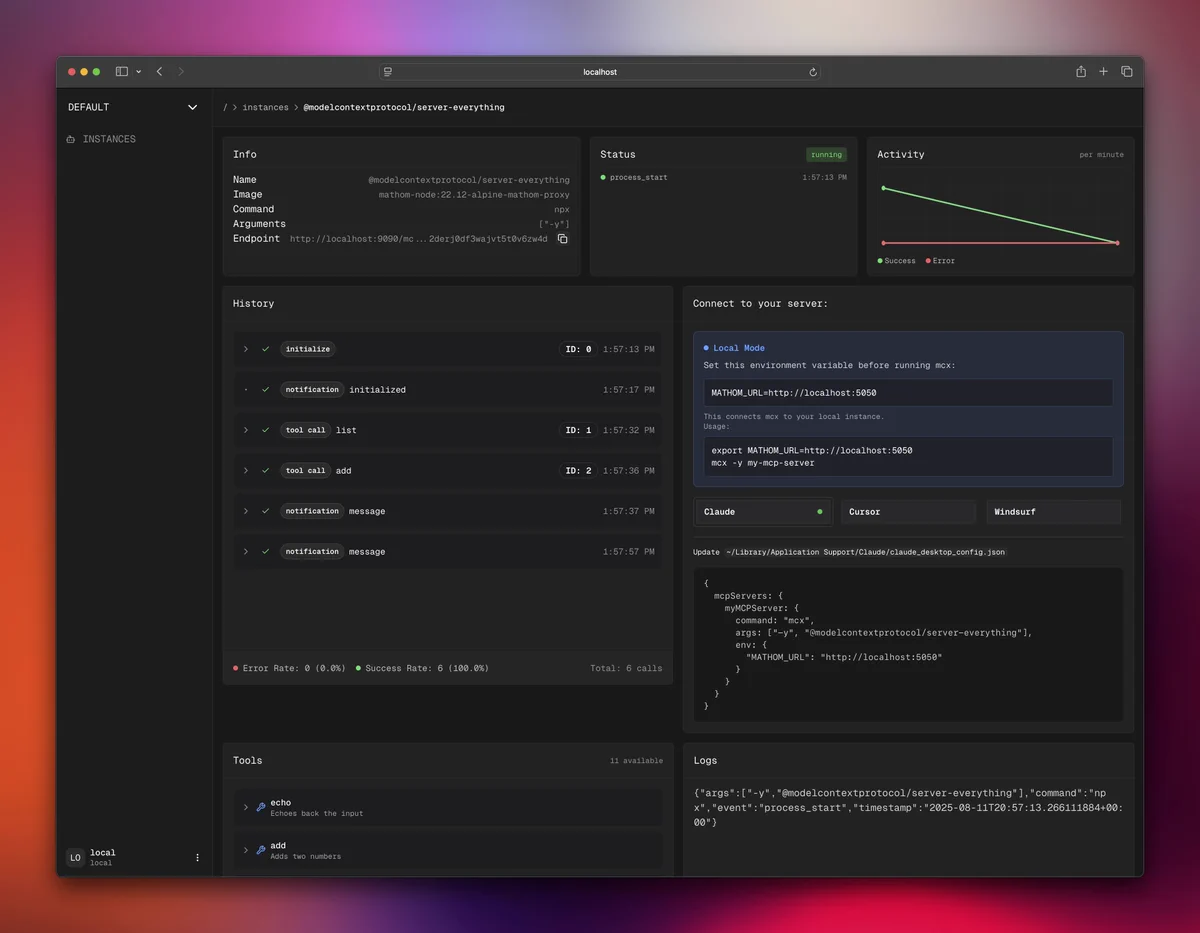This screenshot has height=933, width=1200.
Task: Click the ID: 1 badge
Action: pos(578,430)
